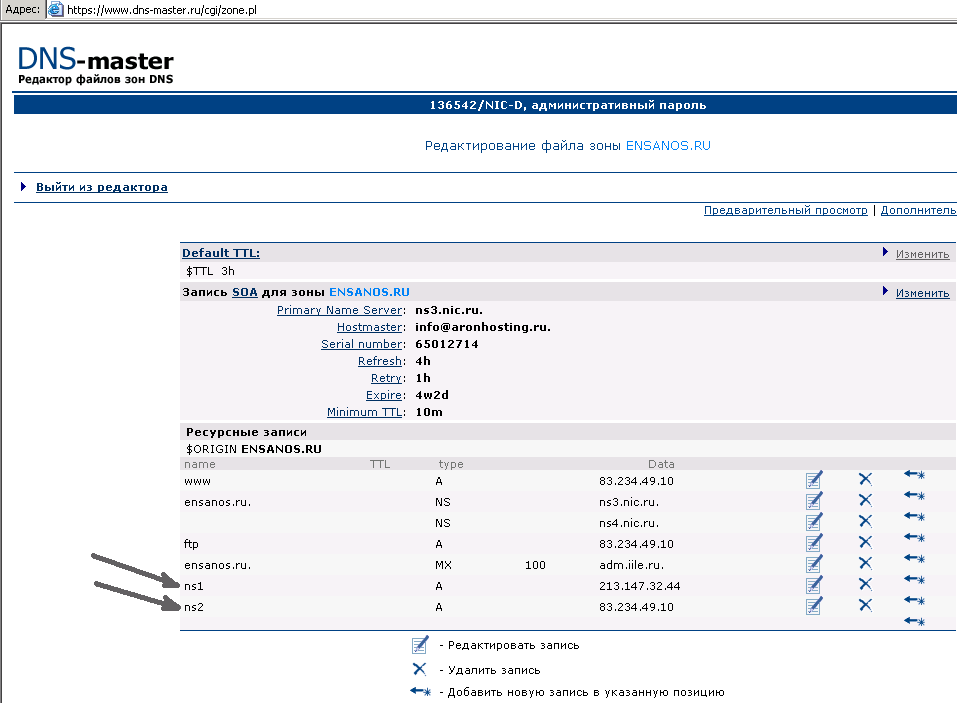Edit the www A record
Viewport: 957px width, 703px height.
pyautogui.click(x=814, y=480)
